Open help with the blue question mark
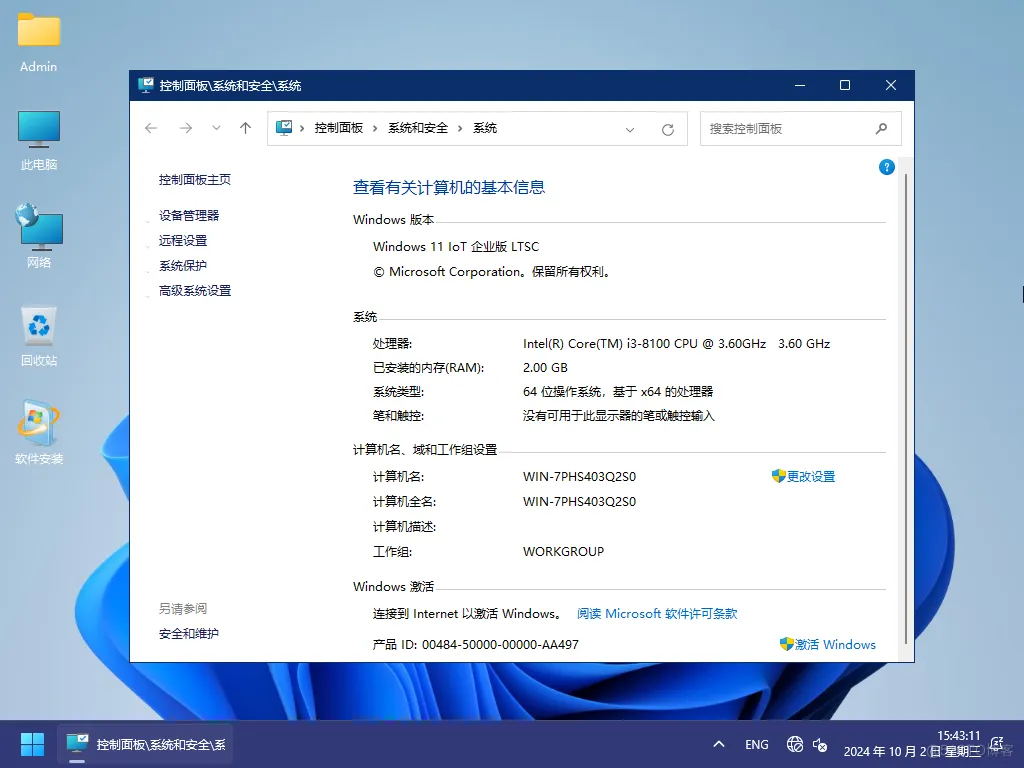This screenshot has width=1024, height=768. 886,167
